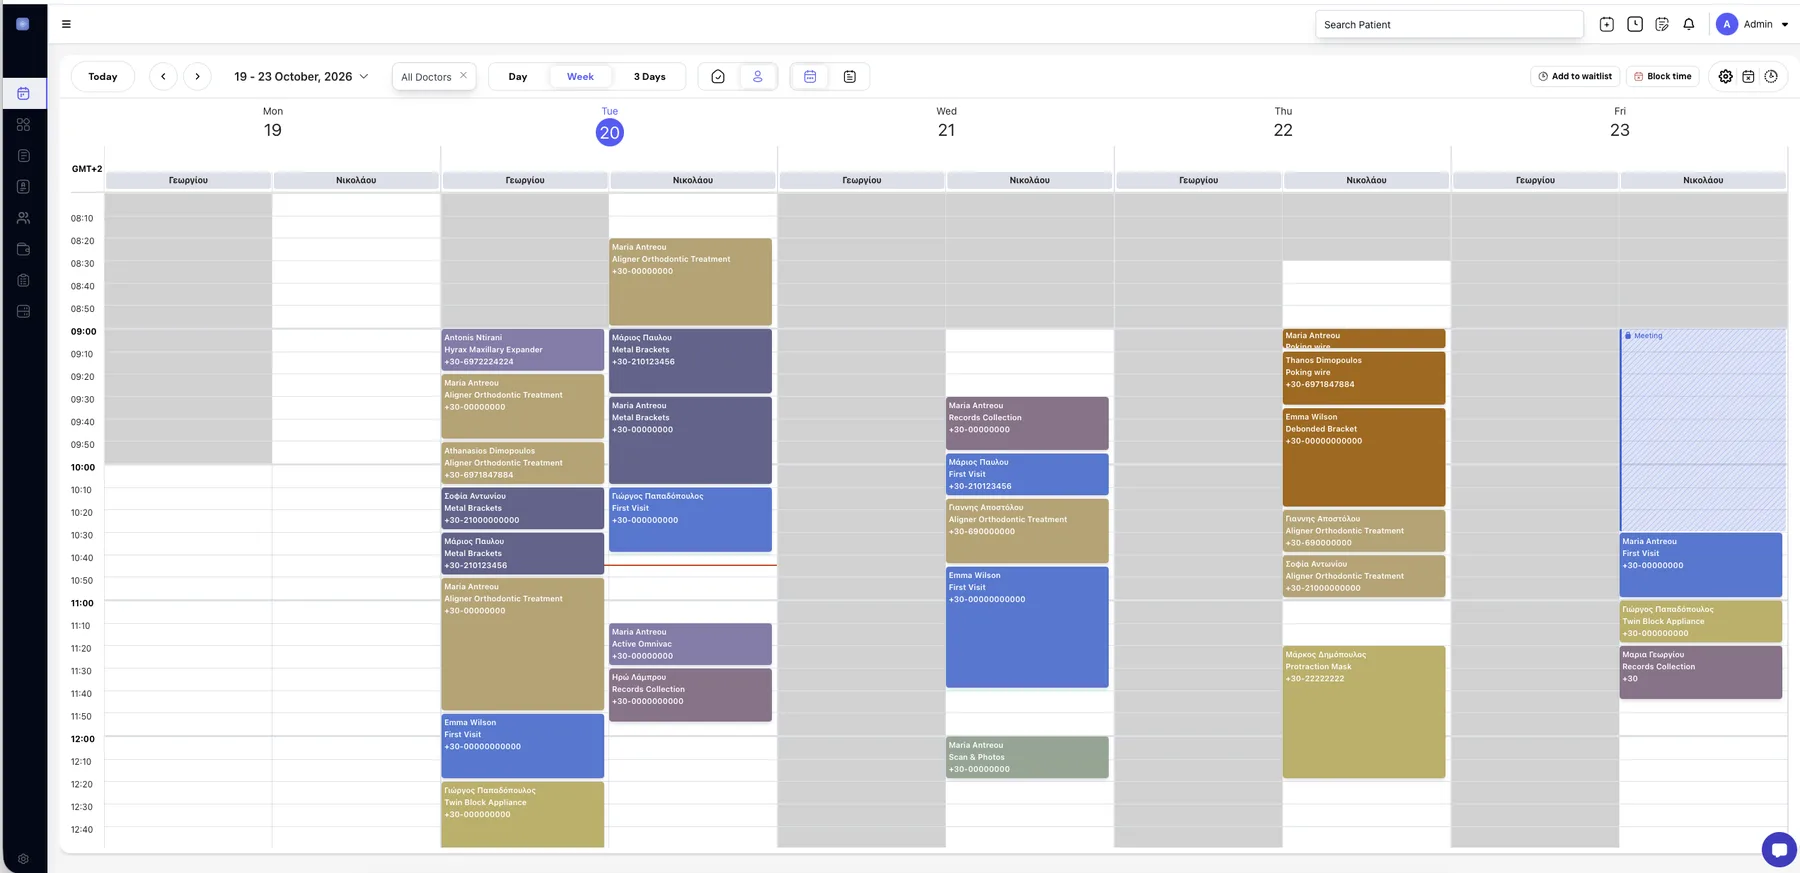1800x873 pixels.
Task: Open the Friday Meeting blocked time
Action: tap(1702, 430)
